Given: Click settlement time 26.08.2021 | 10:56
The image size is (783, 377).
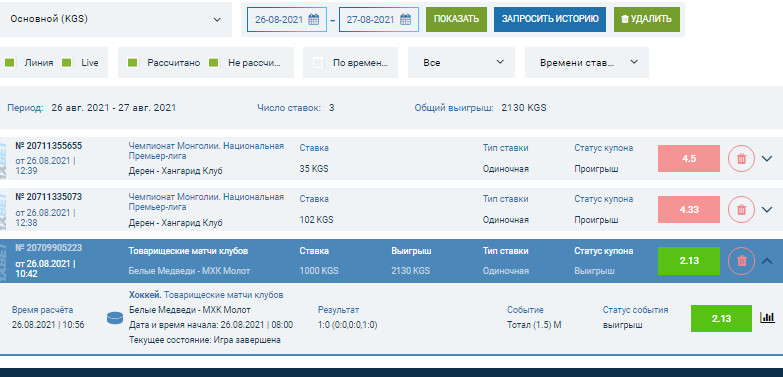Looking at the screenshot, I should tap(48, 325).
